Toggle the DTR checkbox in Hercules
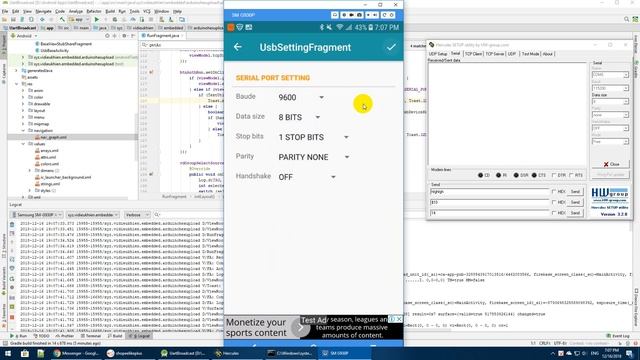Viewport: 640px width, 360px height. click(554, 175)
